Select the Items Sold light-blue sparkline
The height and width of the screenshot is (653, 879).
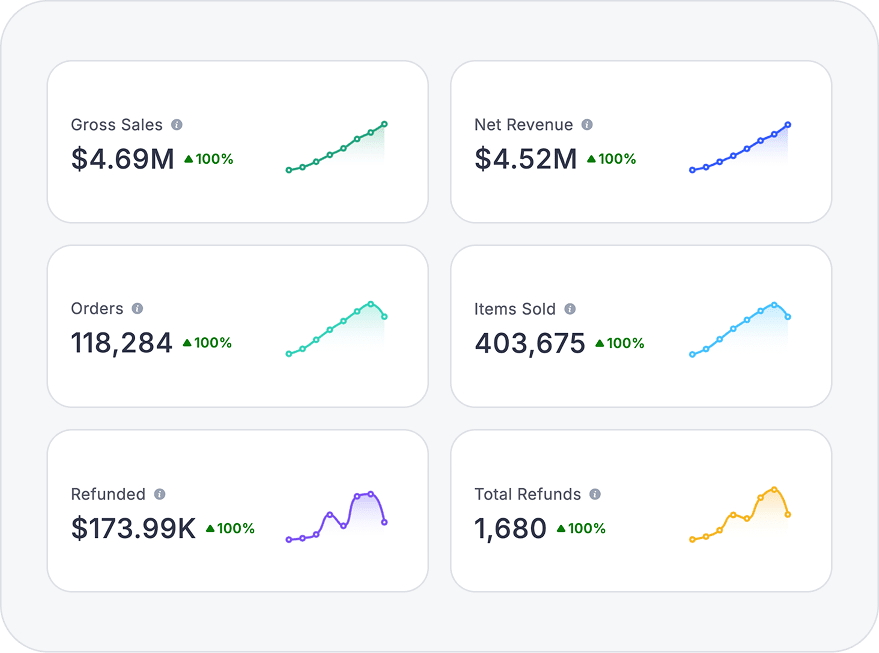point(739,329)
